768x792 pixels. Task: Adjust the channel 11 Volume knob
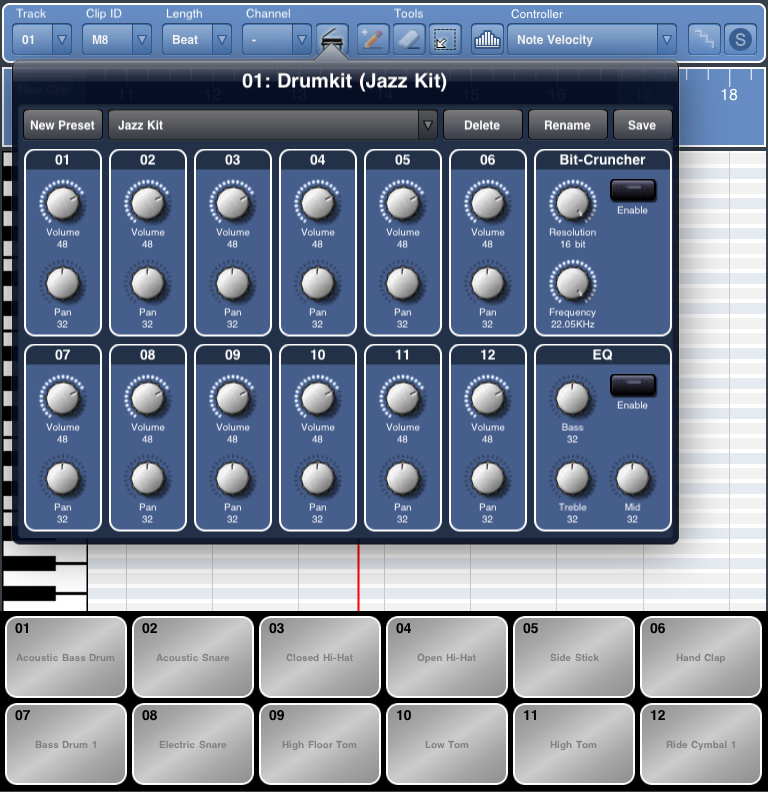coord(403,398)
